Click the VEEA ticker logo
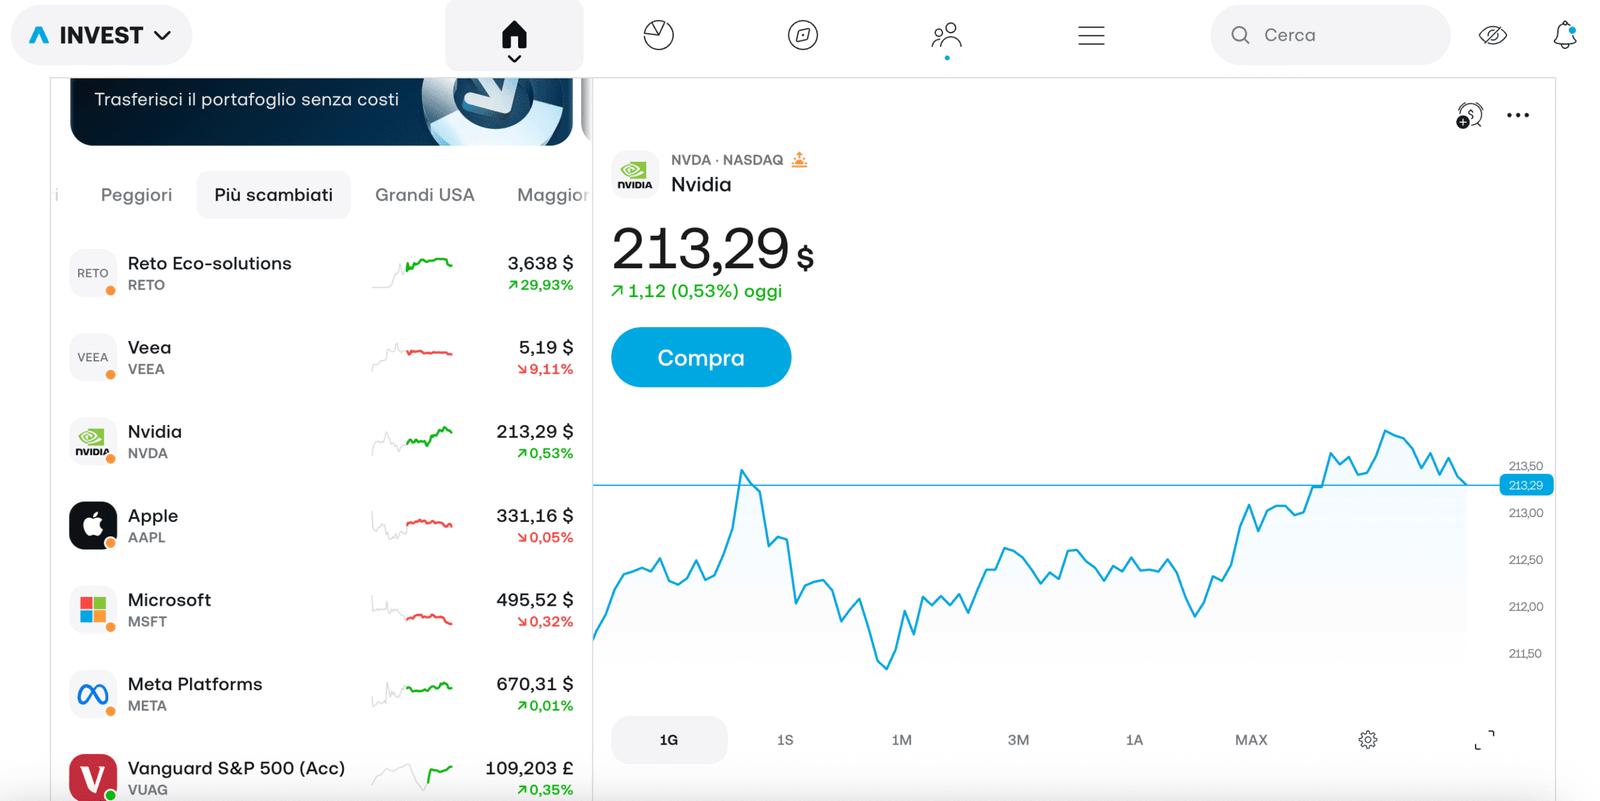The height and width of the screenshot is (801, 1600). 93,357
